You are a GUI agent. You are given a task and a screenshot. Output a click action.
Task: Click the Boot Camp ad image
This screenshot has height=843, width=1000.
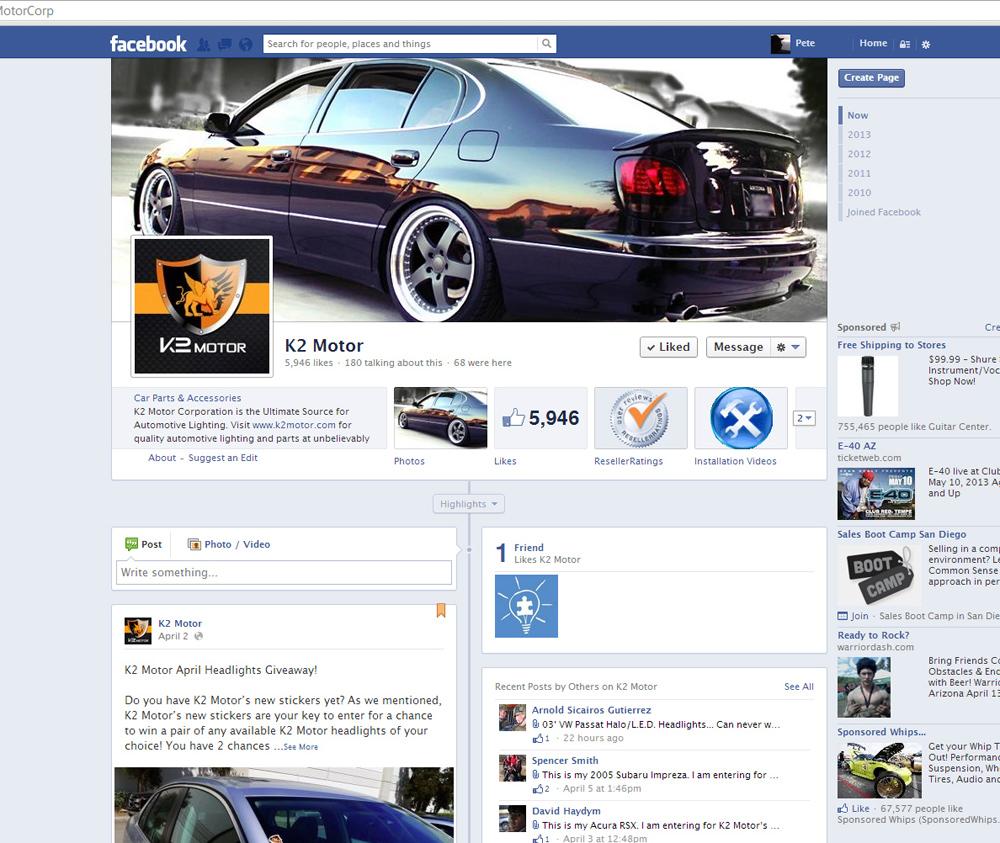click(879, 575)
